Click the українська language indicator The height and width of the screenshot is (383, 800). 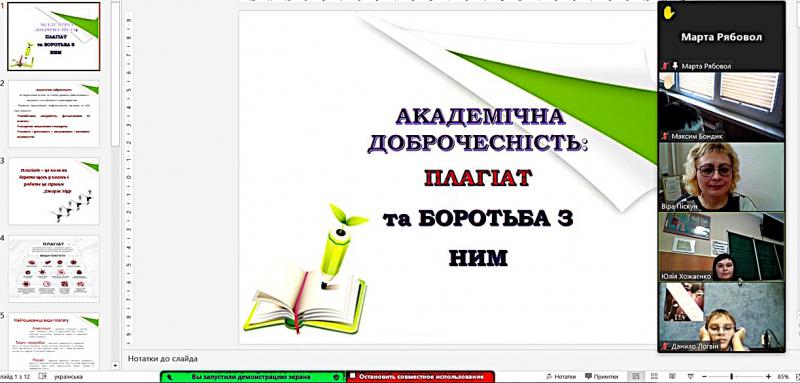[x=68, y=376]
